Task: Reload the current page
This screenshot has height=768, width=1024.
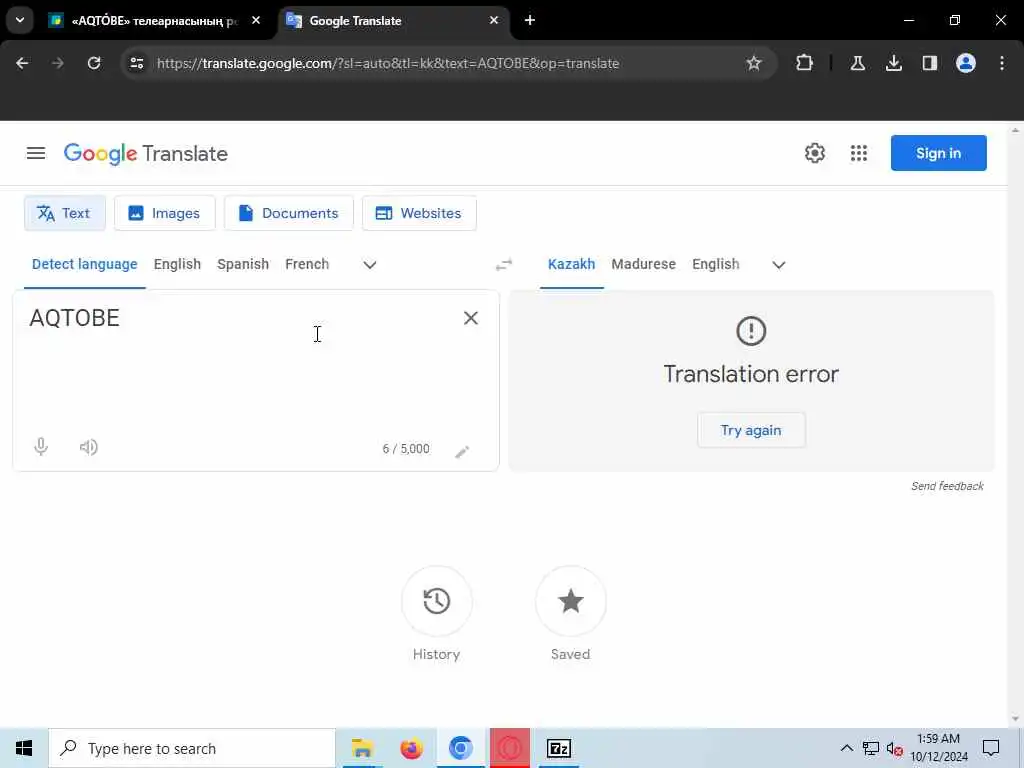Action: tap(94, 63)
